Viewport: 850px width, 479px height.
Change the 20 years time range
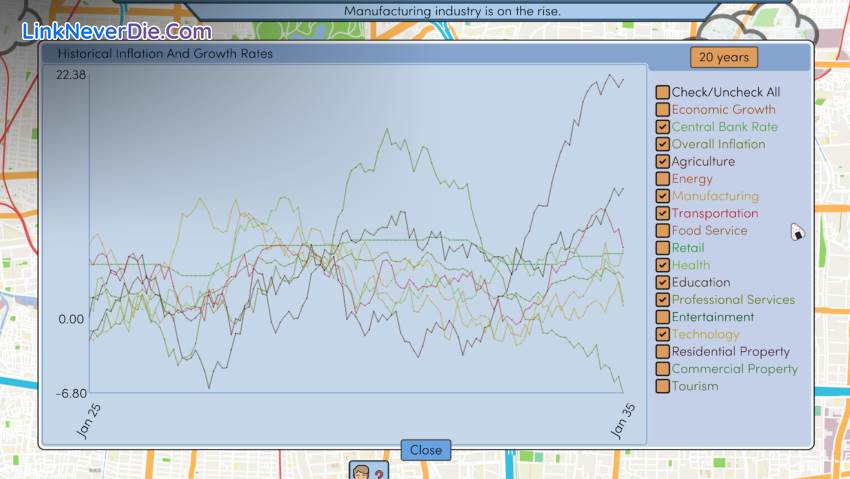[x=724, y=58]
